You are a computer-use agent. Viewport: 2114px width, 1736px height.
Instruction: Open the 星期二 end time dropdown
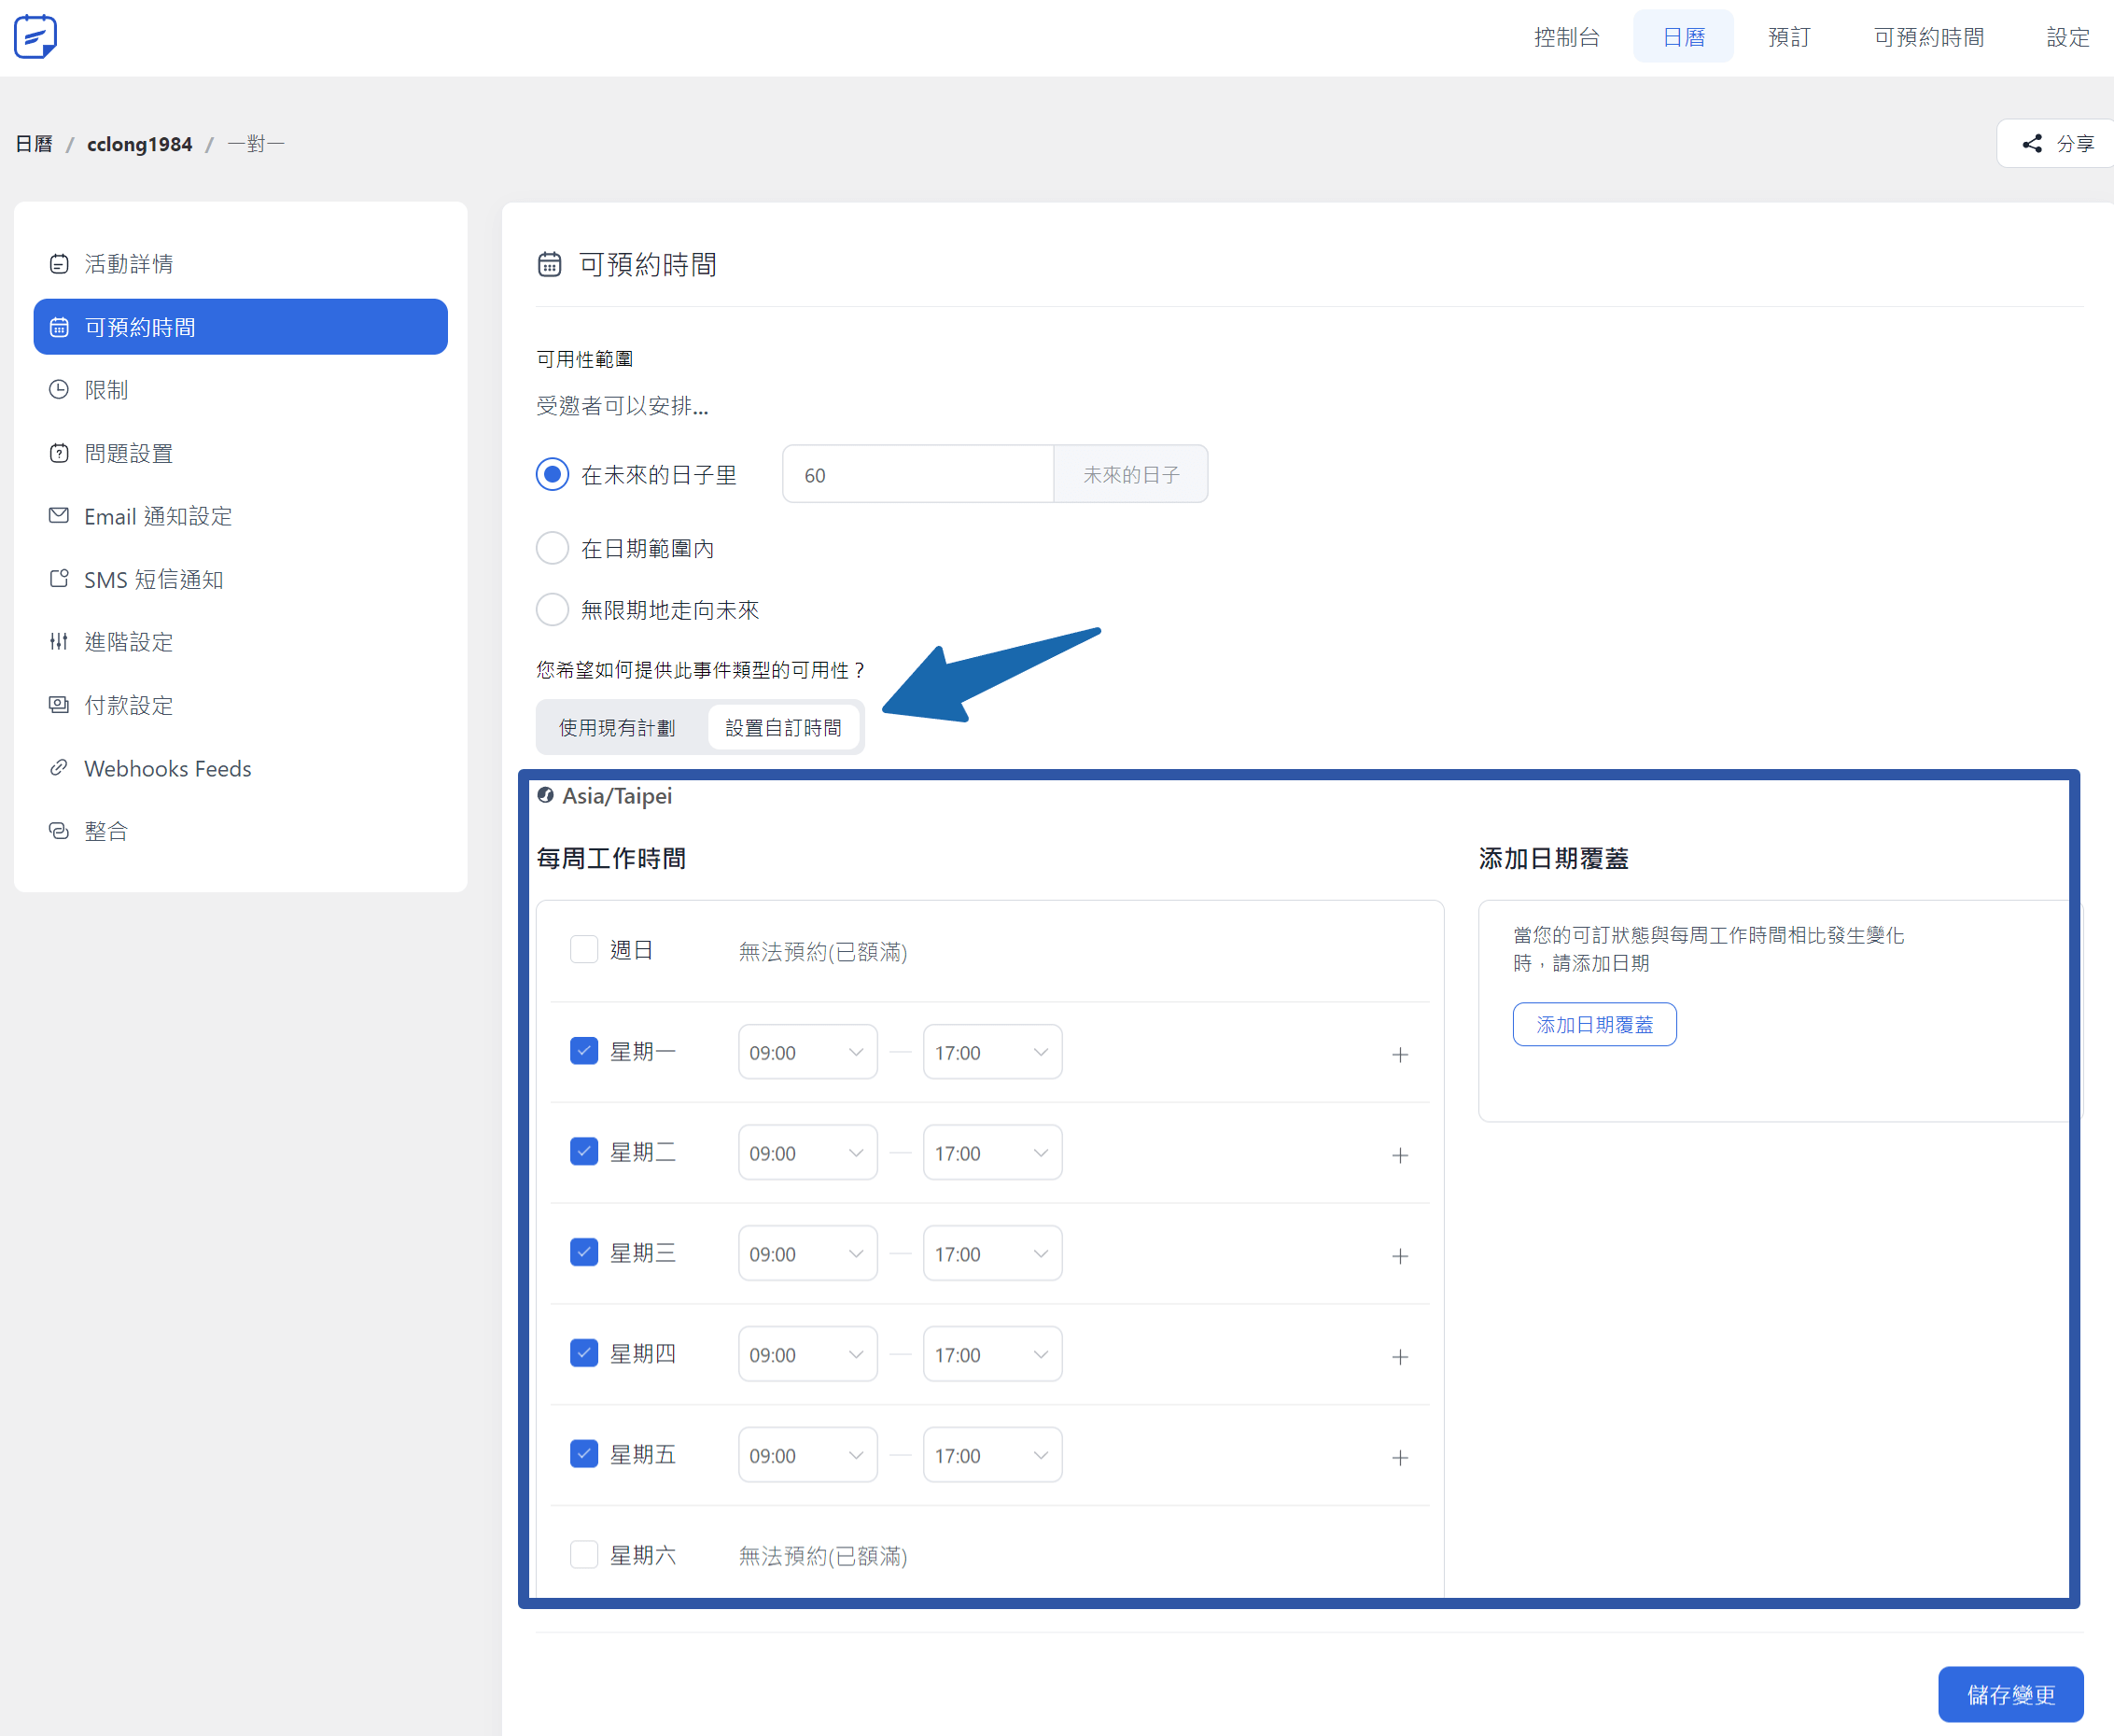click(x=991, y=1153)
